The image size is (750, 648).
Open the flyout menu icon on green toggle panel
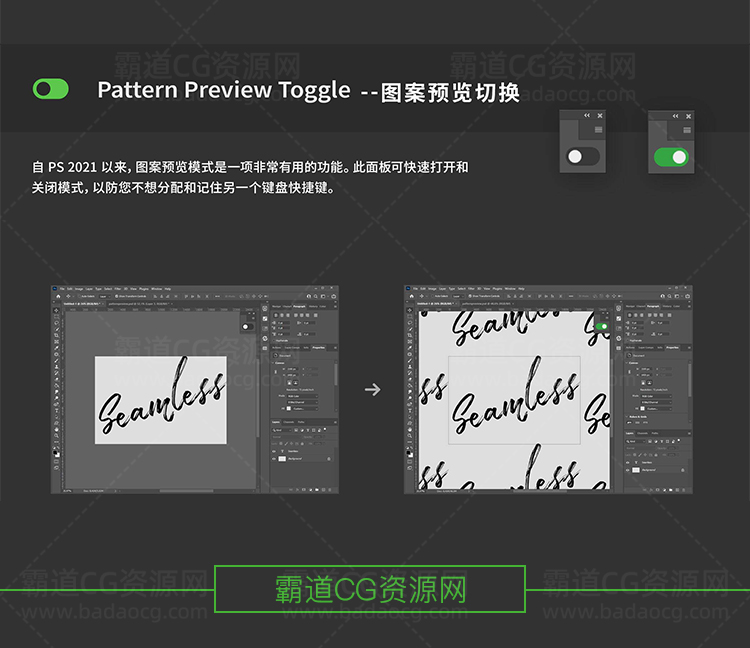[688, 130]
